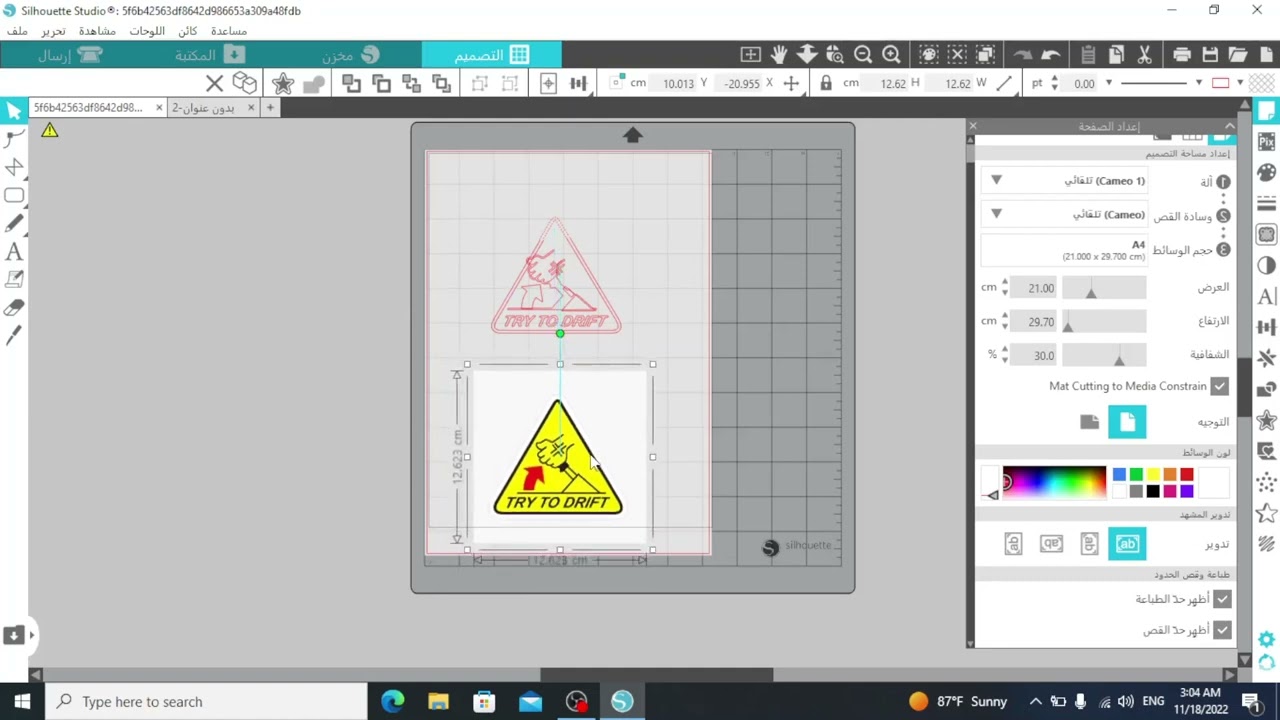Switch to the Store tab

pyautogui.click(x=351, y=55)
